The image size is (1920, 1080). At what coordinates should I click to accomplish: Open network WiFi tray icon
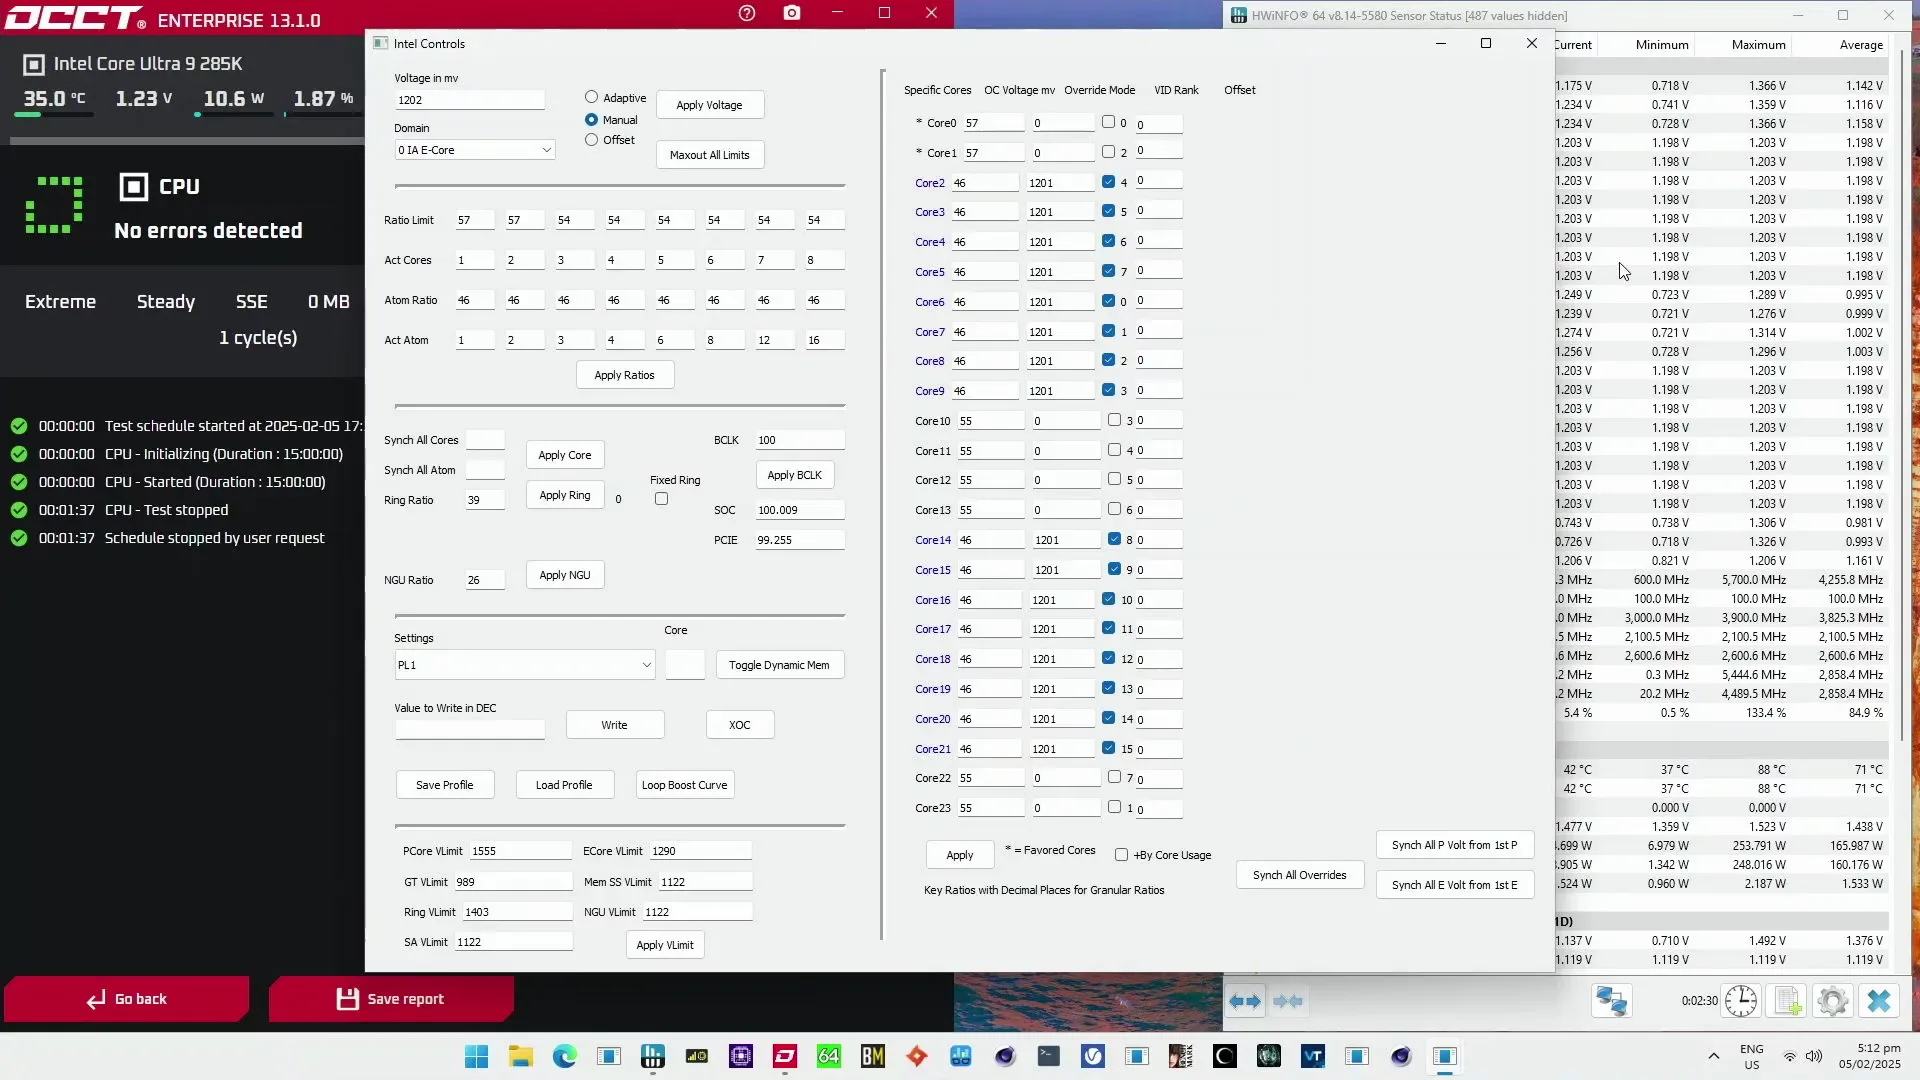pyautogui.click(x=1790, y=1056)
